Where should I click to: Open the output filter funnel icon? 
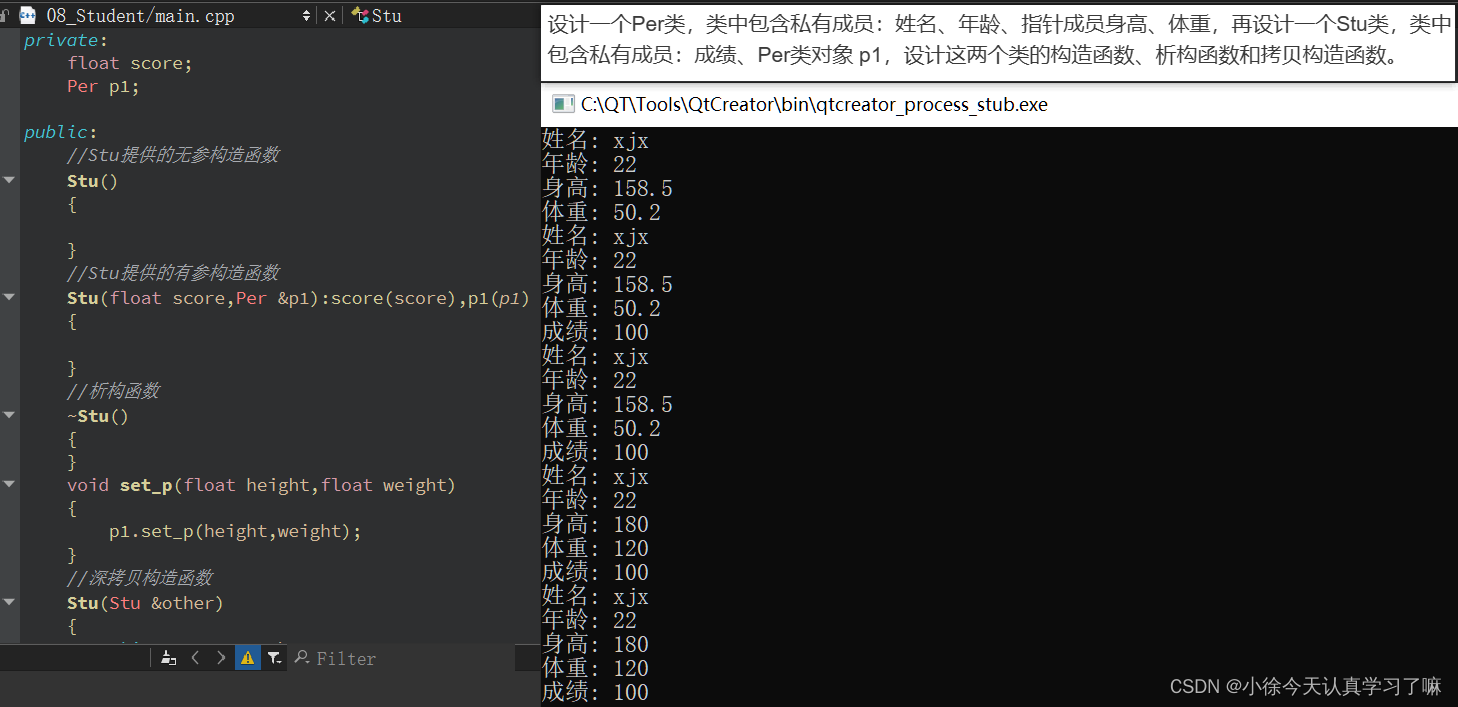click(274, 657)
